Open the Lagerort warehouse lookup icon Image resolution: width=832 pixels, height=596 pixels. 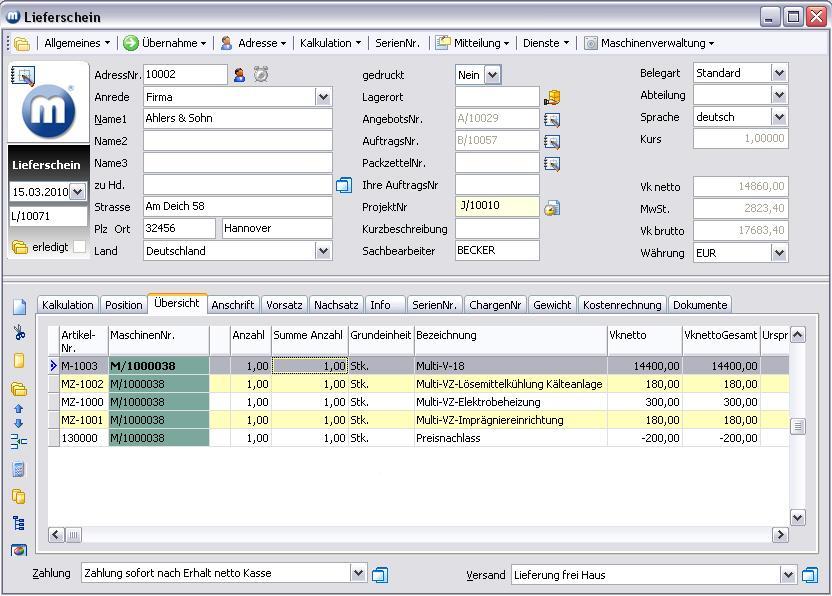point(551,97)
